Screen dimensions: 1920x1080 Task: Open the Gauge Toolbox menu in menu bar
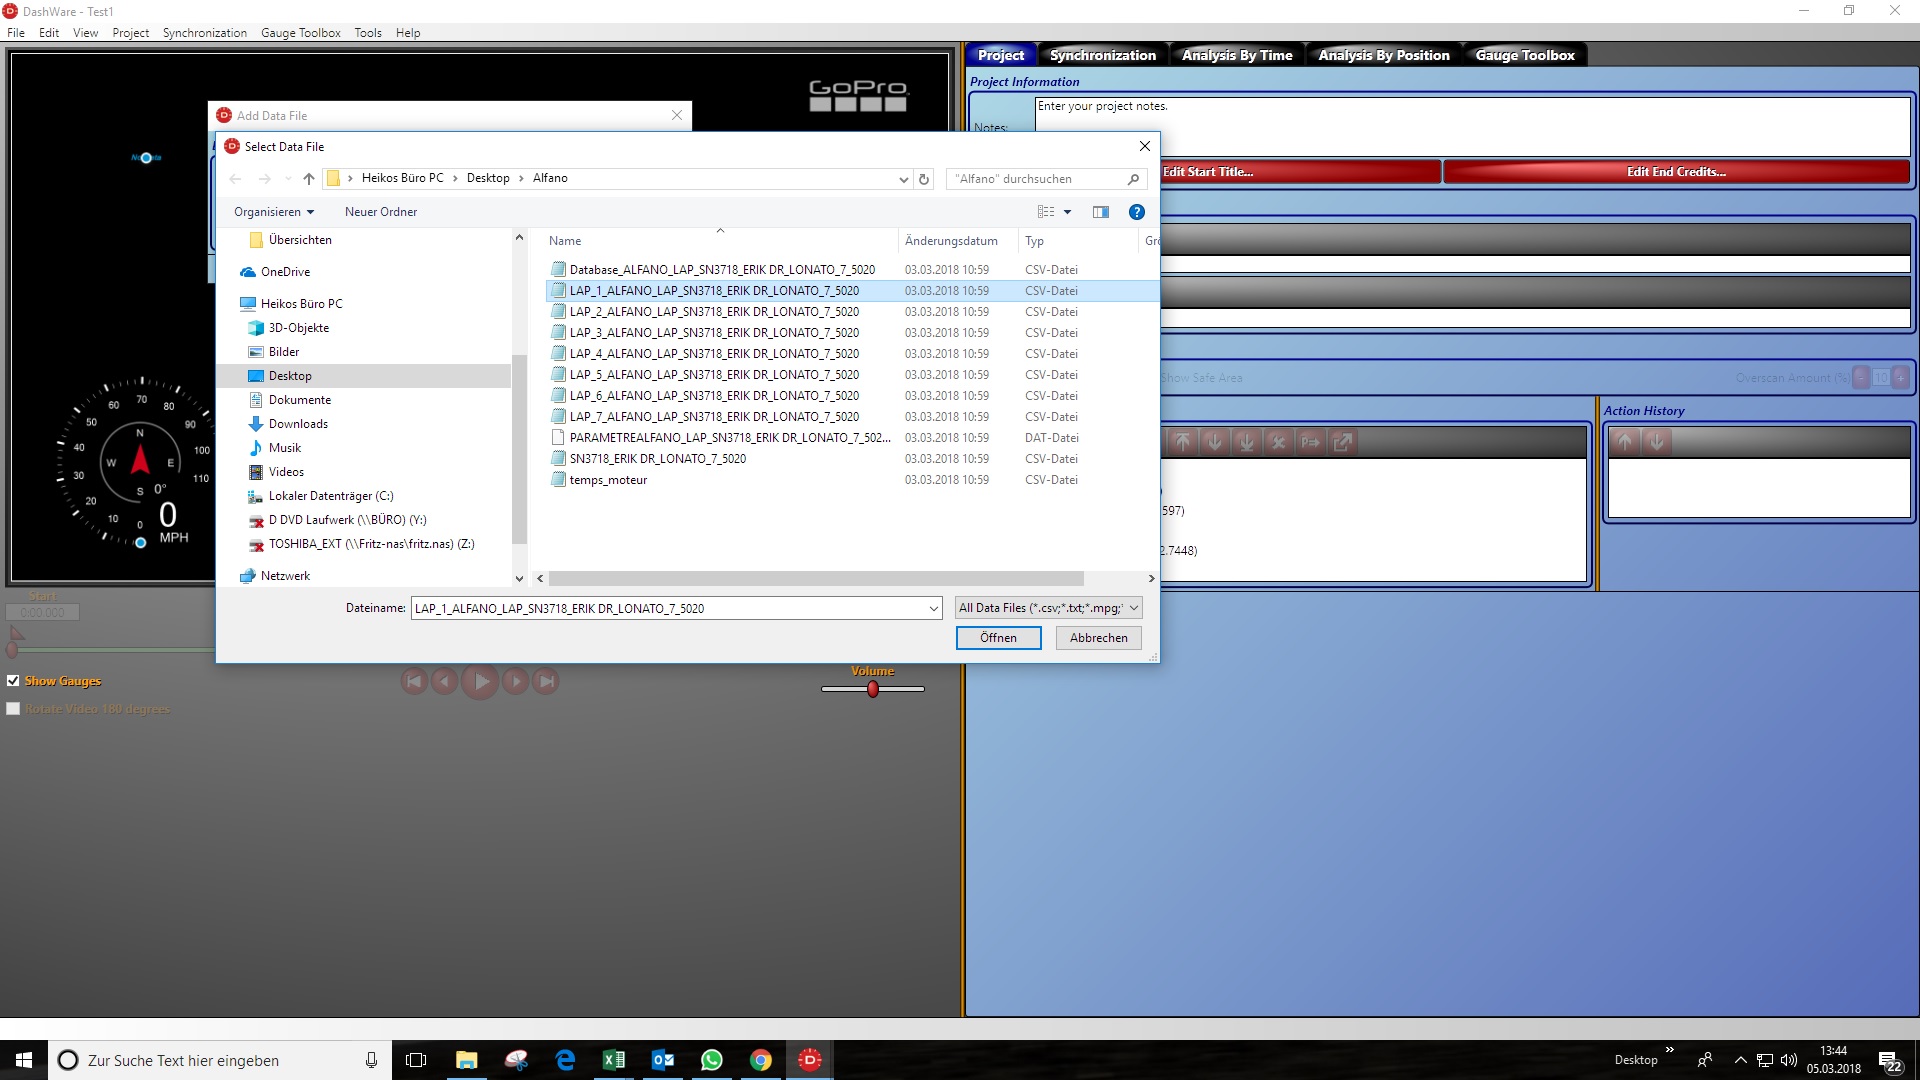pyautogui.click(x=300, y=33)
